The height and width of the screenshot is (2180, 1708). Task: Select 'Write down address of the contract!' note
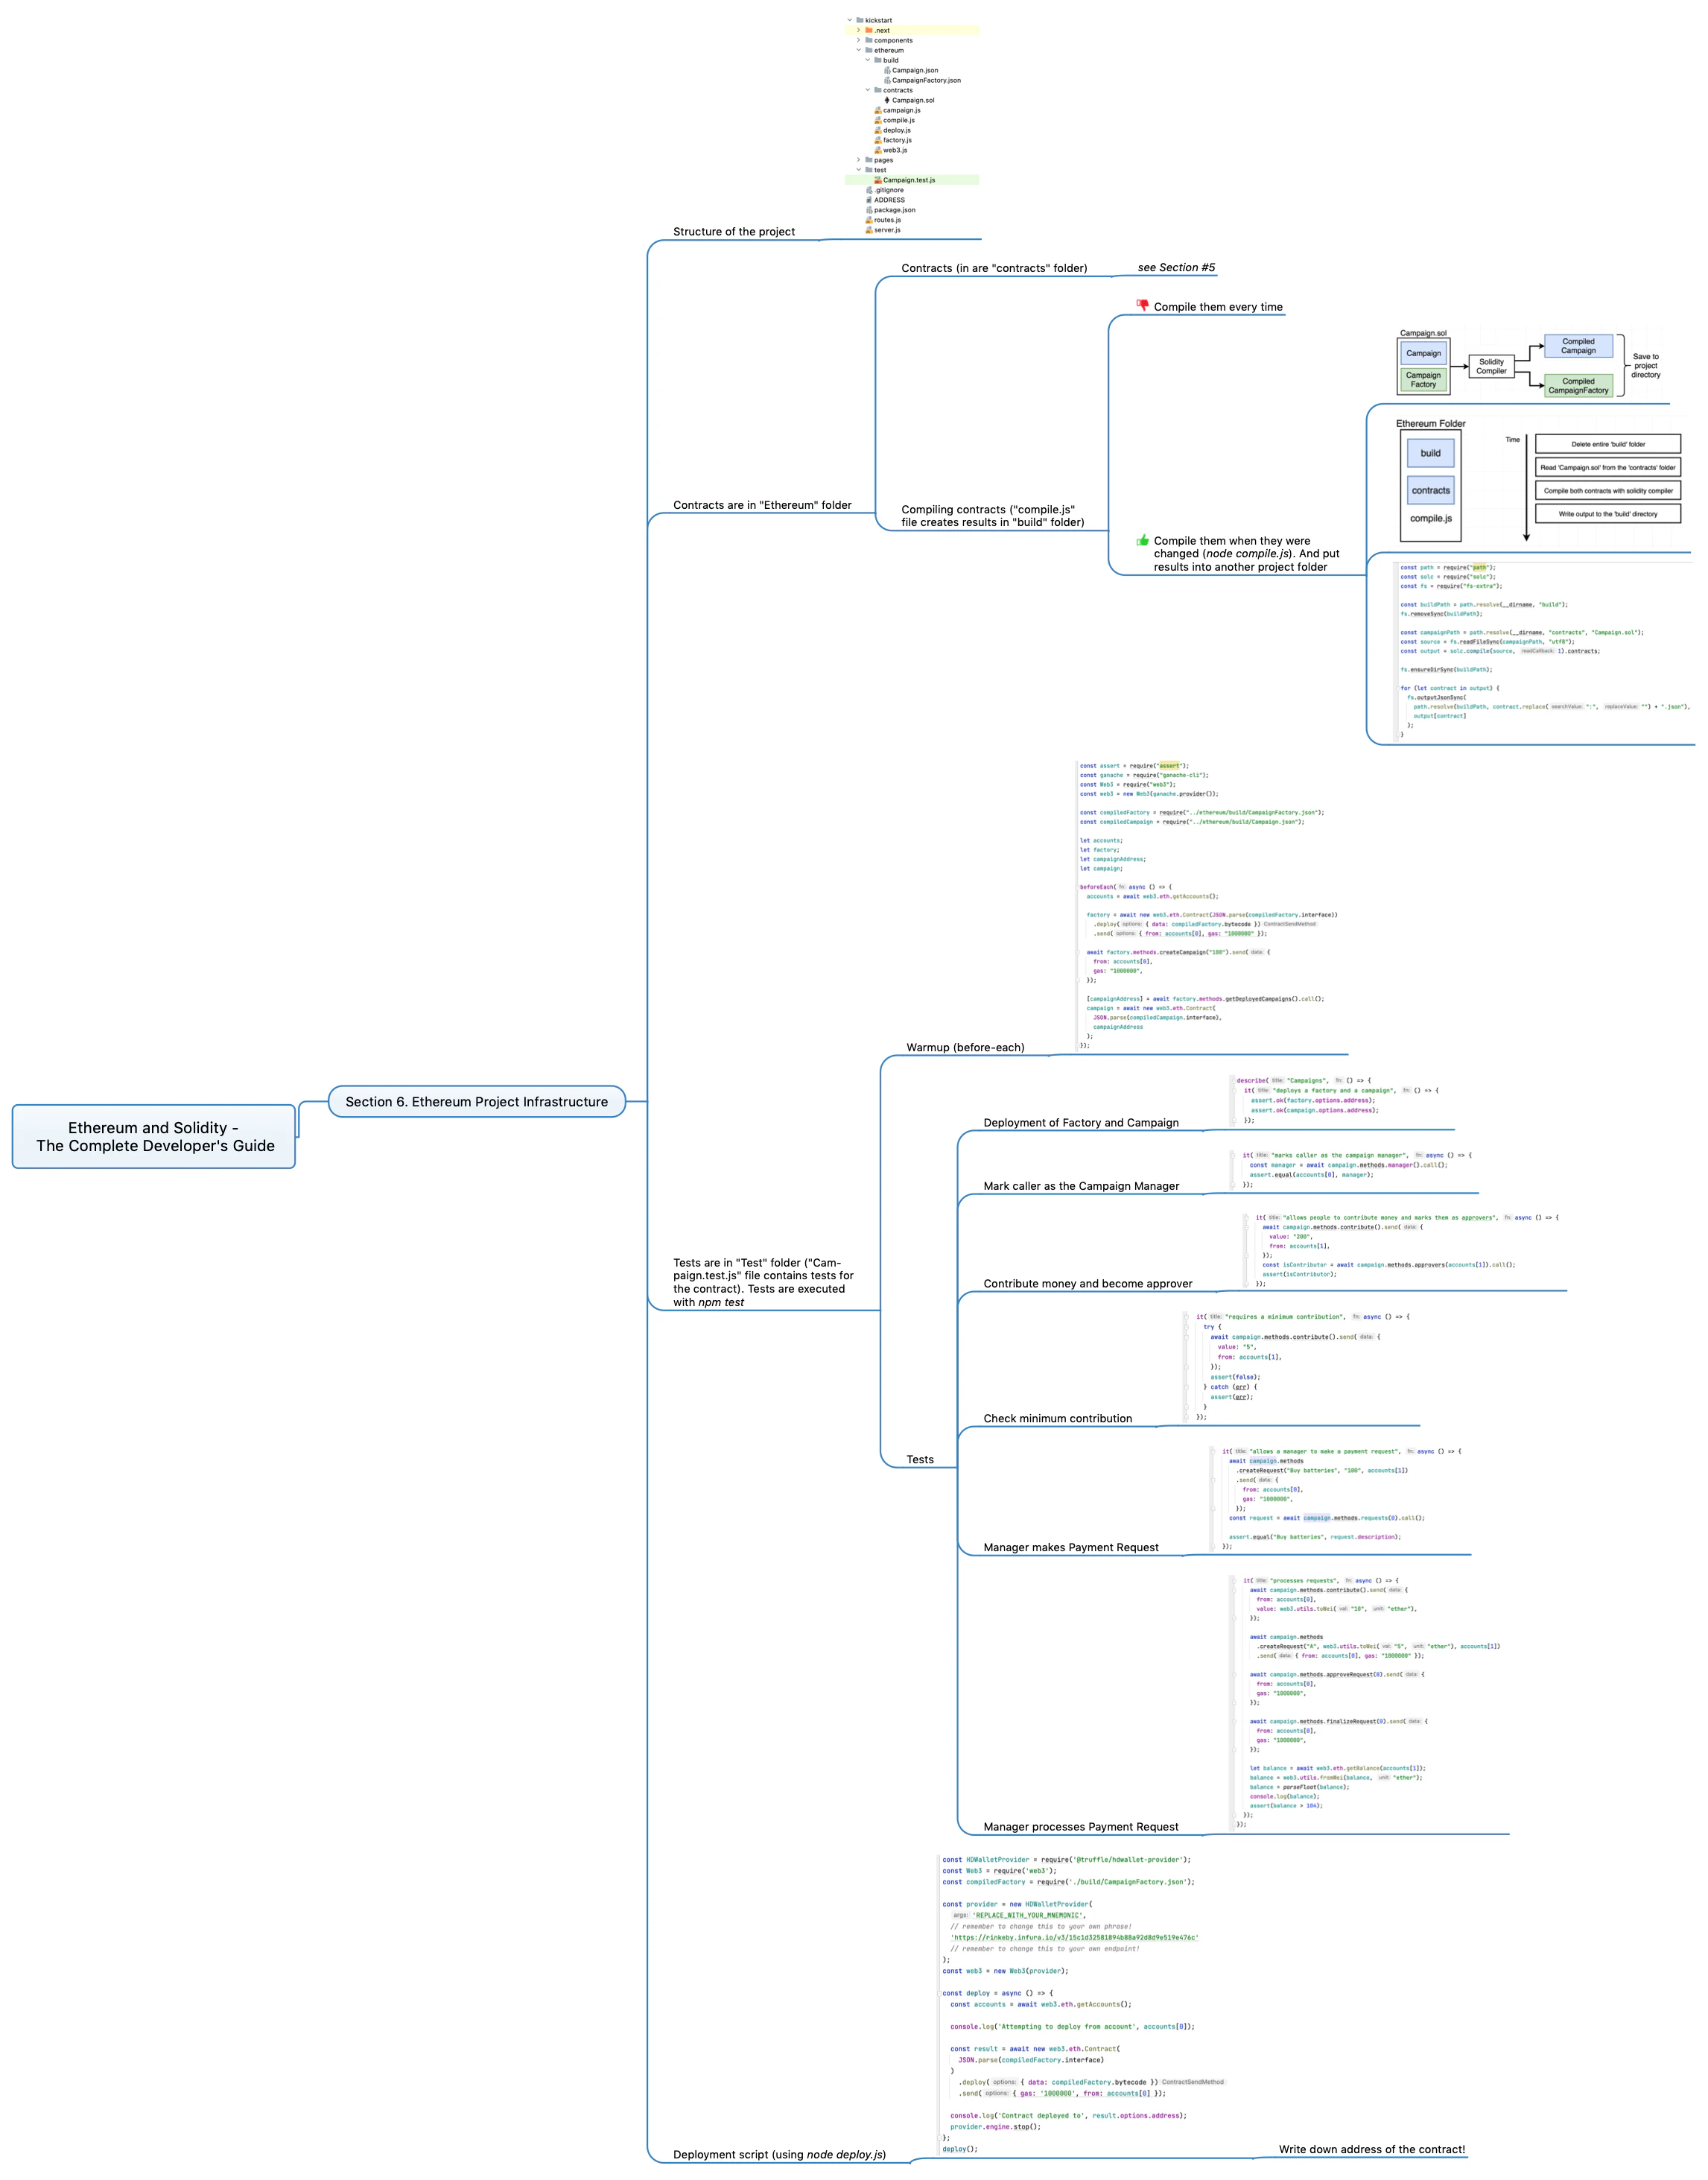tap(1372, 2149)
